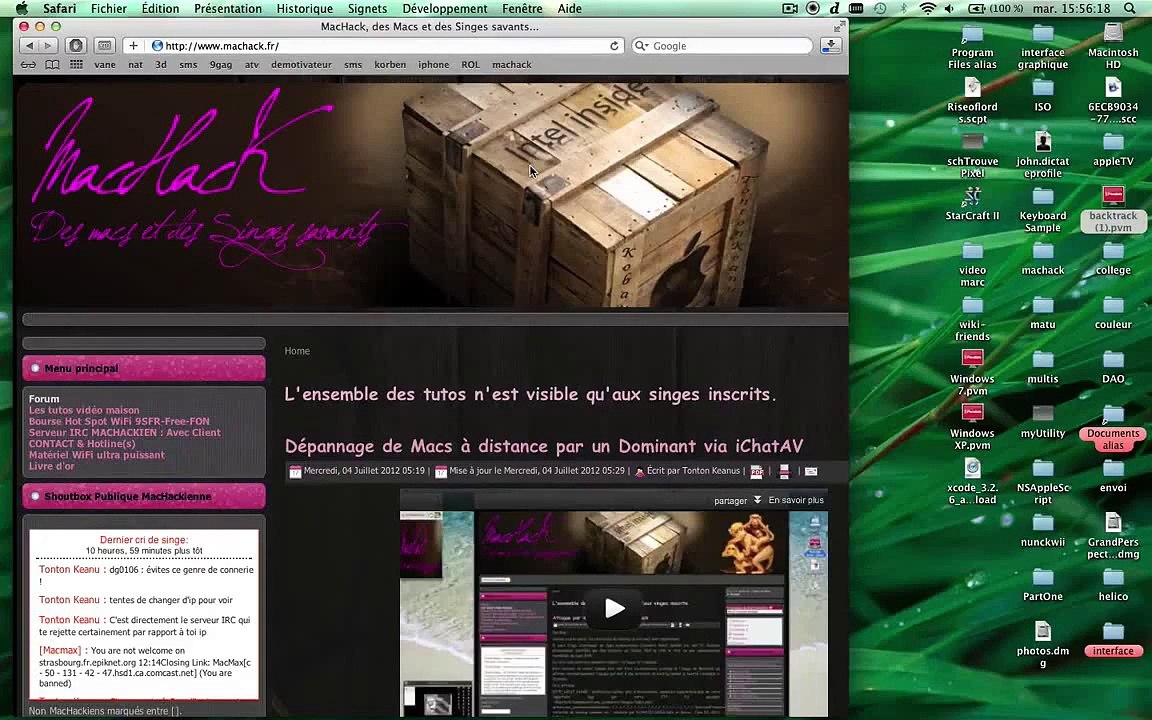Click the volume icon in the menu bar
The width and height of the screenshot is (1152, 720).
(949, 9)
